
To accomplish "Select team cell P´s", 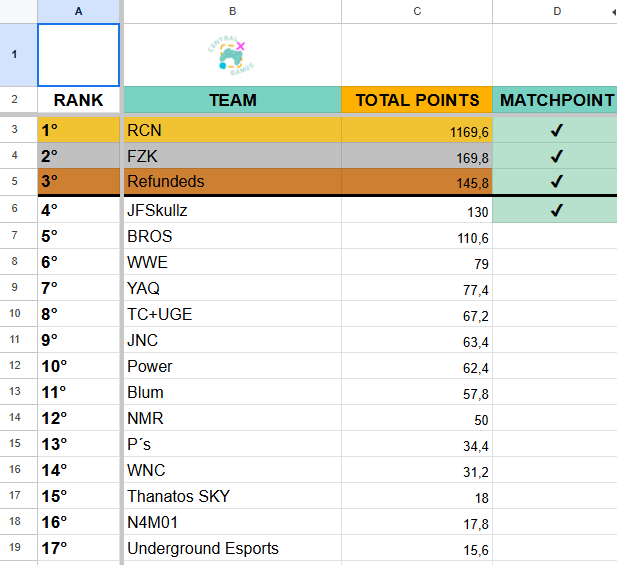I will click(x=233, y=443).
